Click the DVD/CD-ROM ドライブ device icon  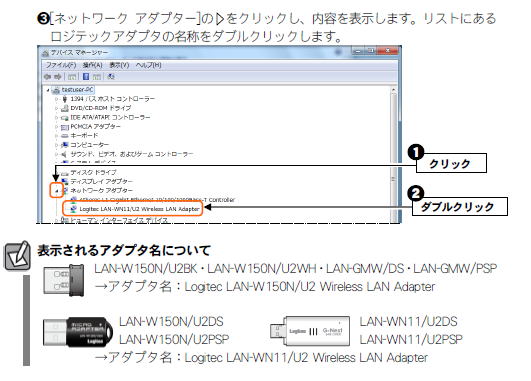pyautogui.click(x=65, y=108)
